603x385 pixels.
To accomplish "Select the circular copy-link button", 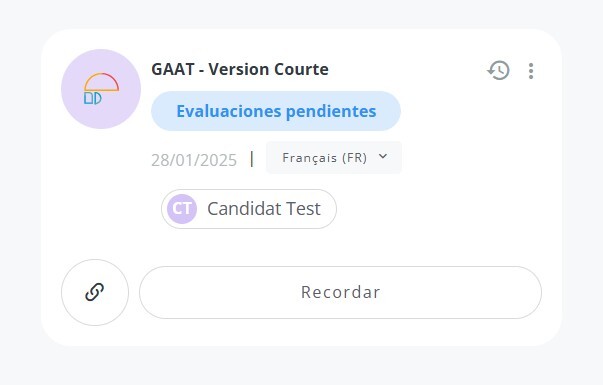I will [95, 292].
